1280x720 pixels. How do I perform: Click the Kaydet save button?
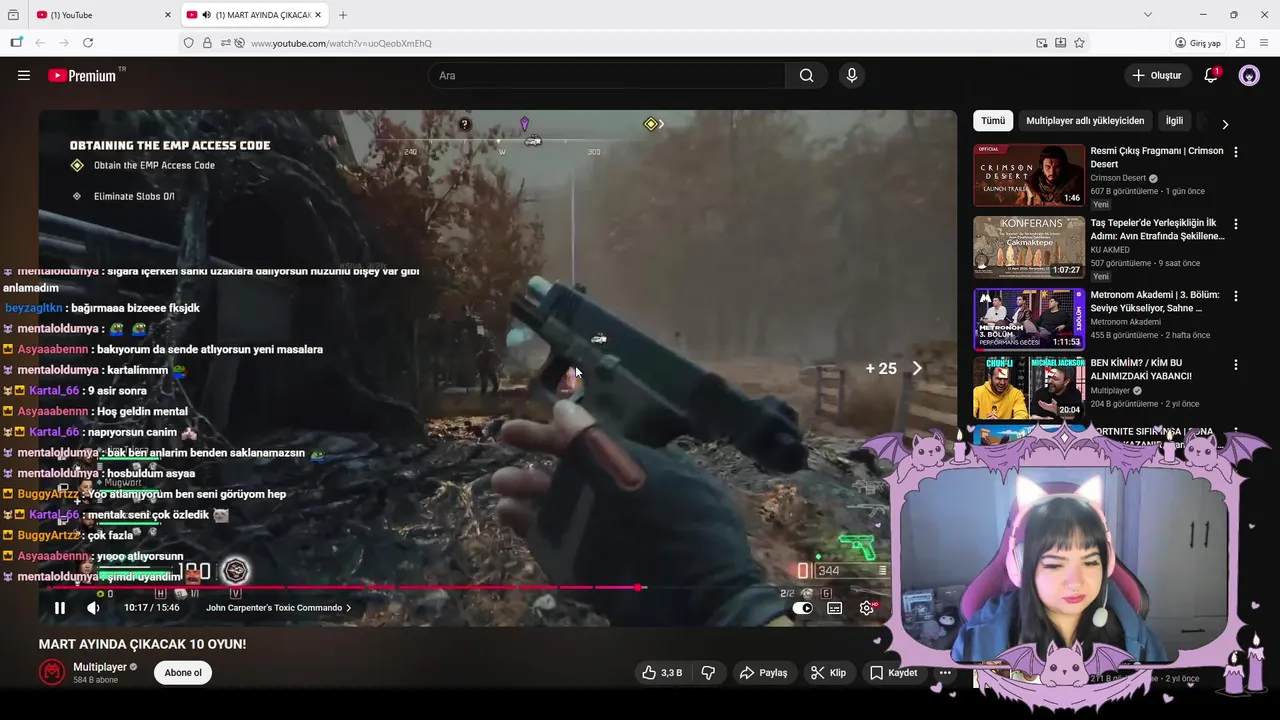[x=893, y=673]
